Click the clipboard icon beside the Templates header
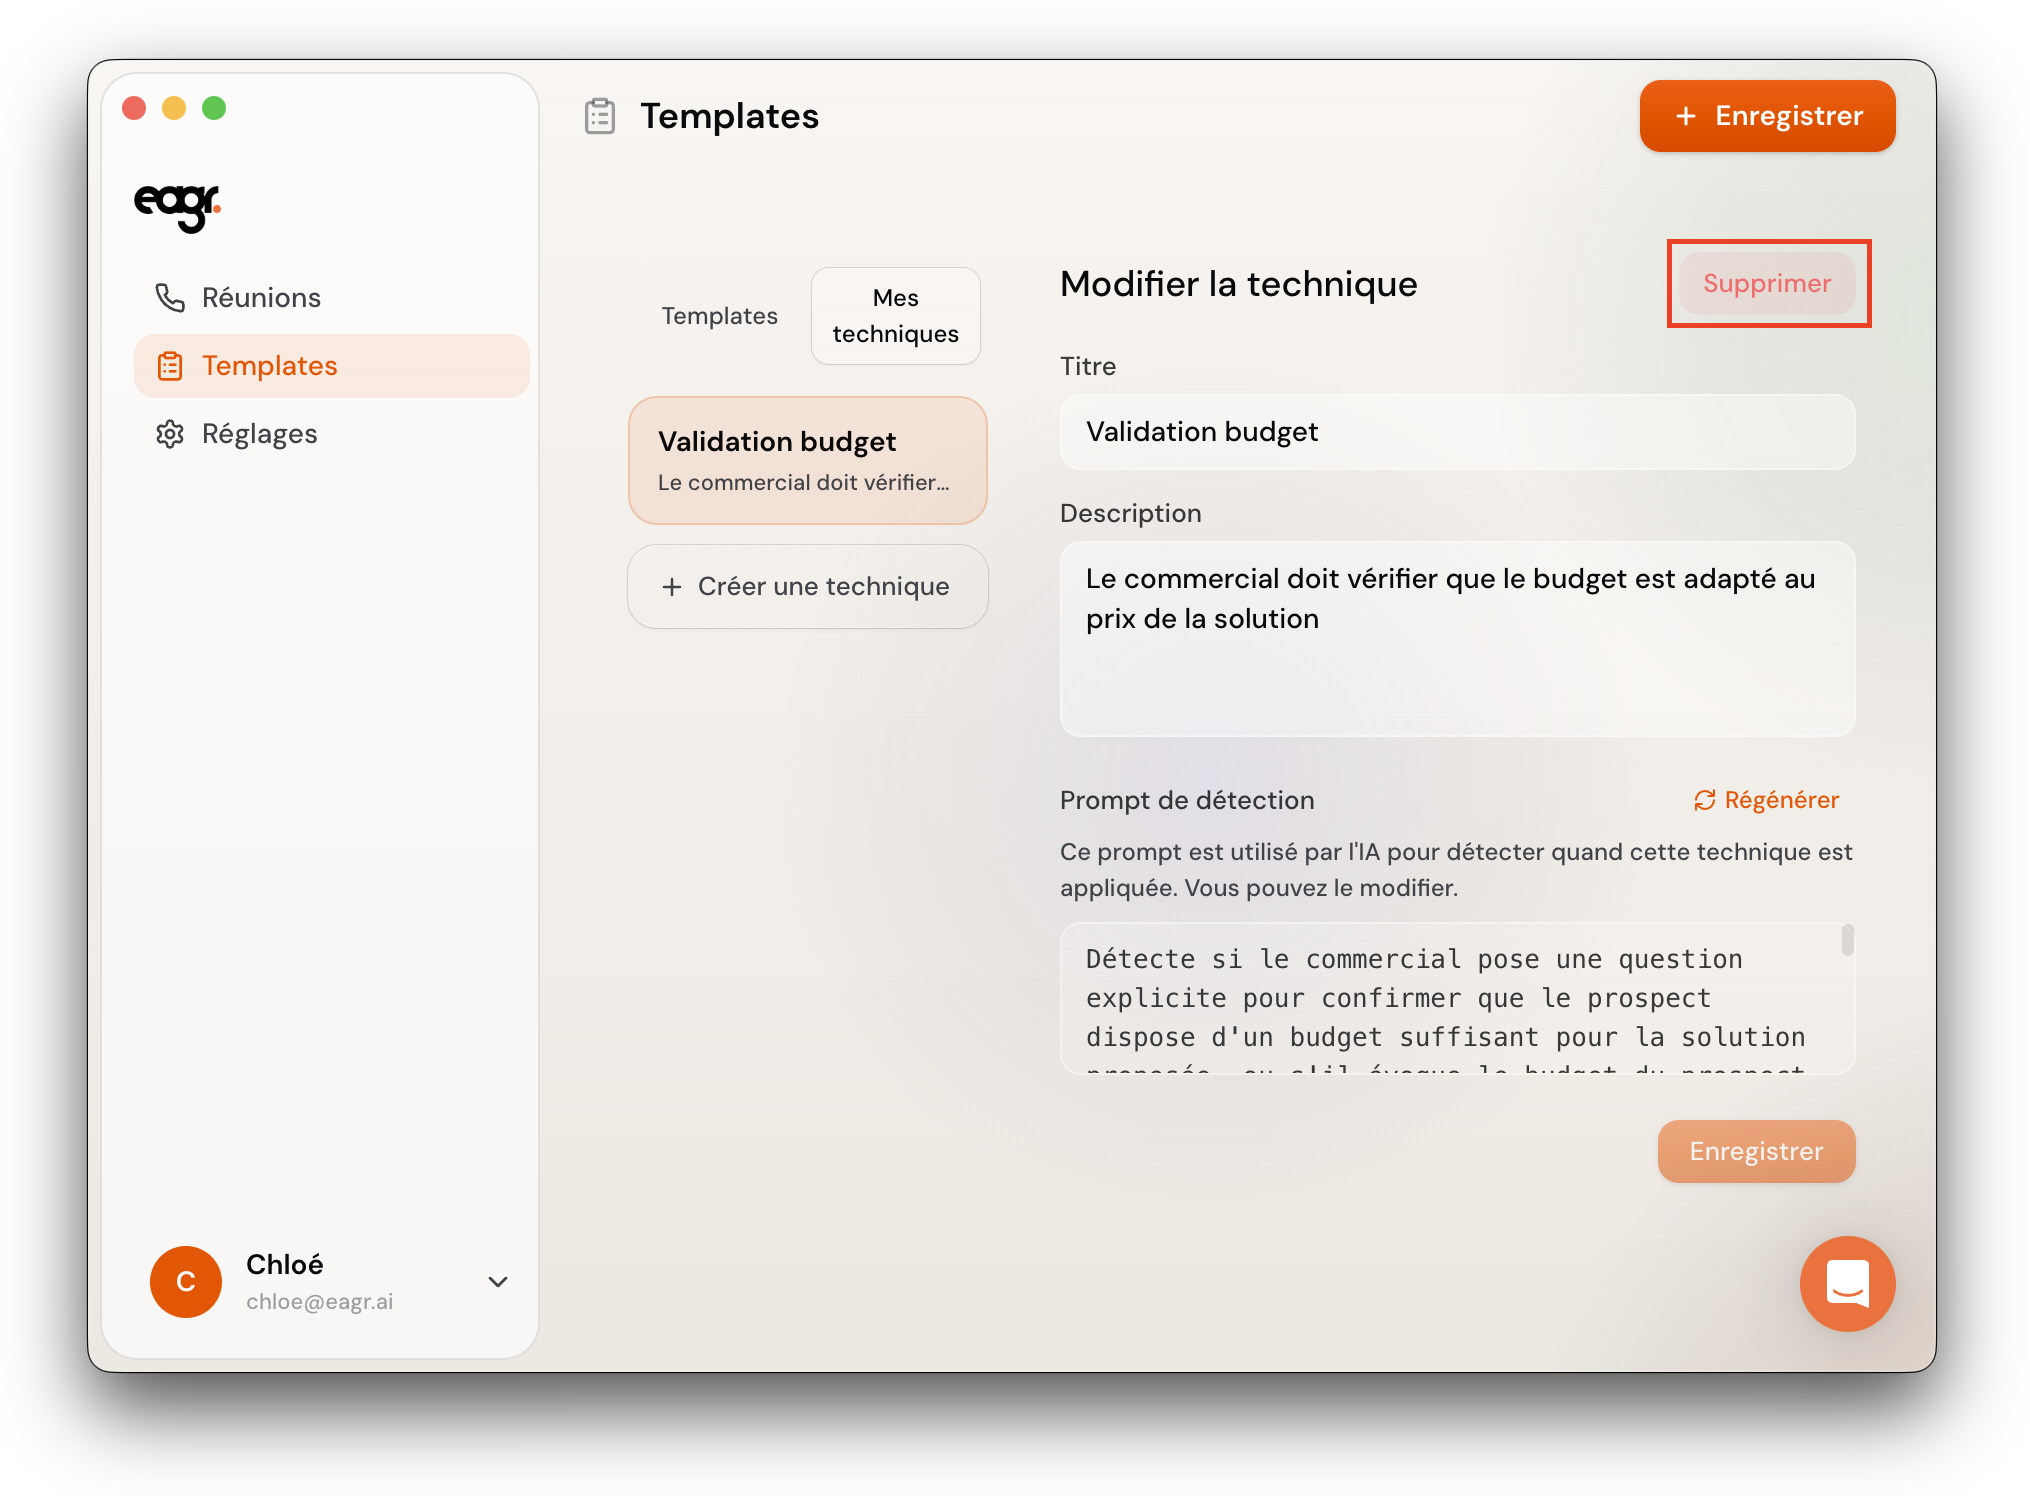This screenshot has width=2030, height=1496. 600,116
